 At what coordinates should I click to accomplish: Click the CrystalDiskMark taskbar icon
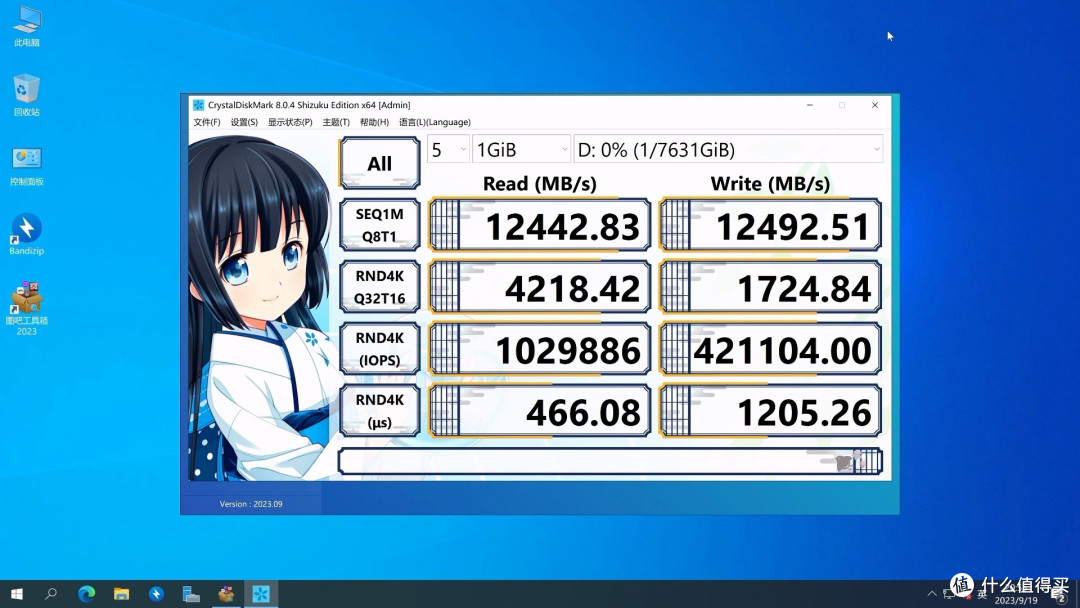click(x=261, y=594)
